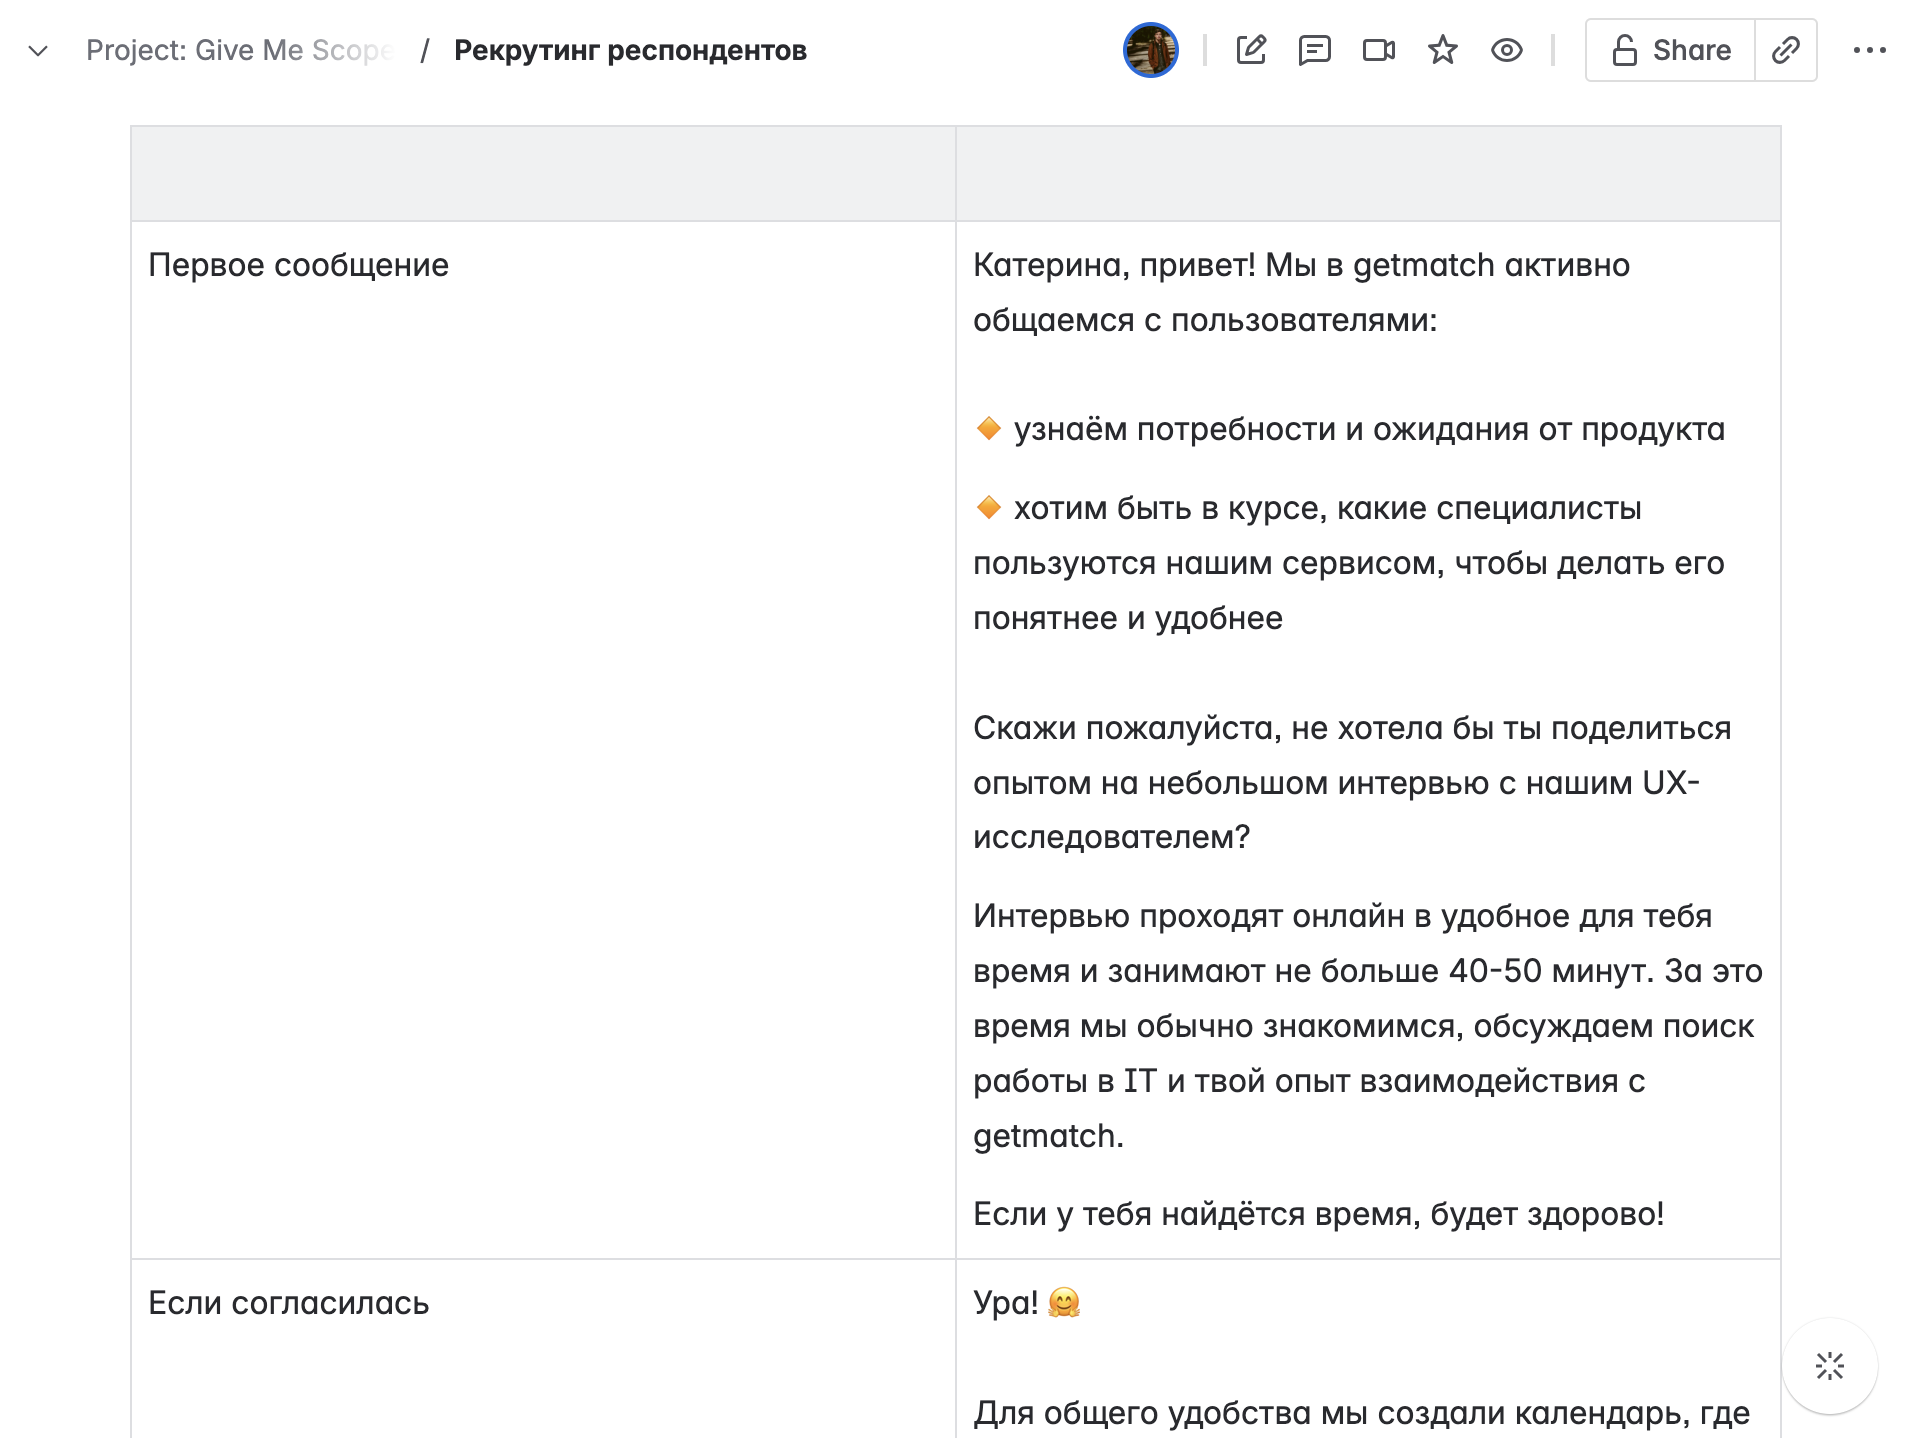
Task: Open the user avatar in the header
Action: (1151, 50)
